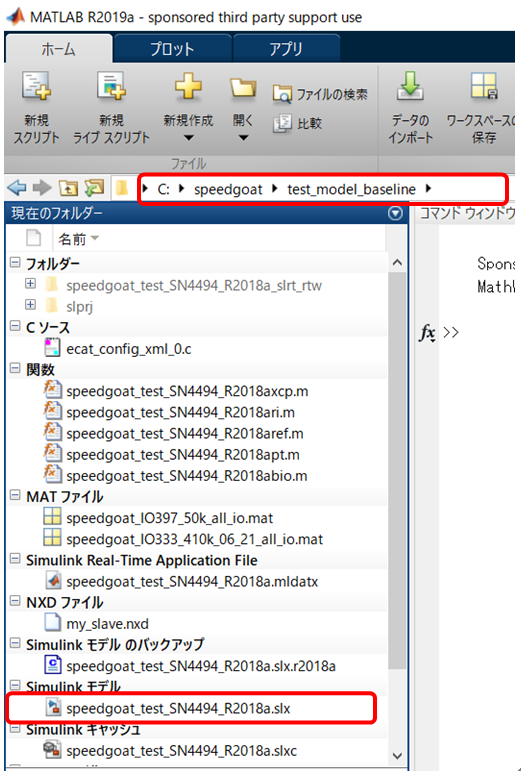Collapse the MAT ファイル group
The height and width of the screenshot is (771, 521).
(x=15, y=496)
